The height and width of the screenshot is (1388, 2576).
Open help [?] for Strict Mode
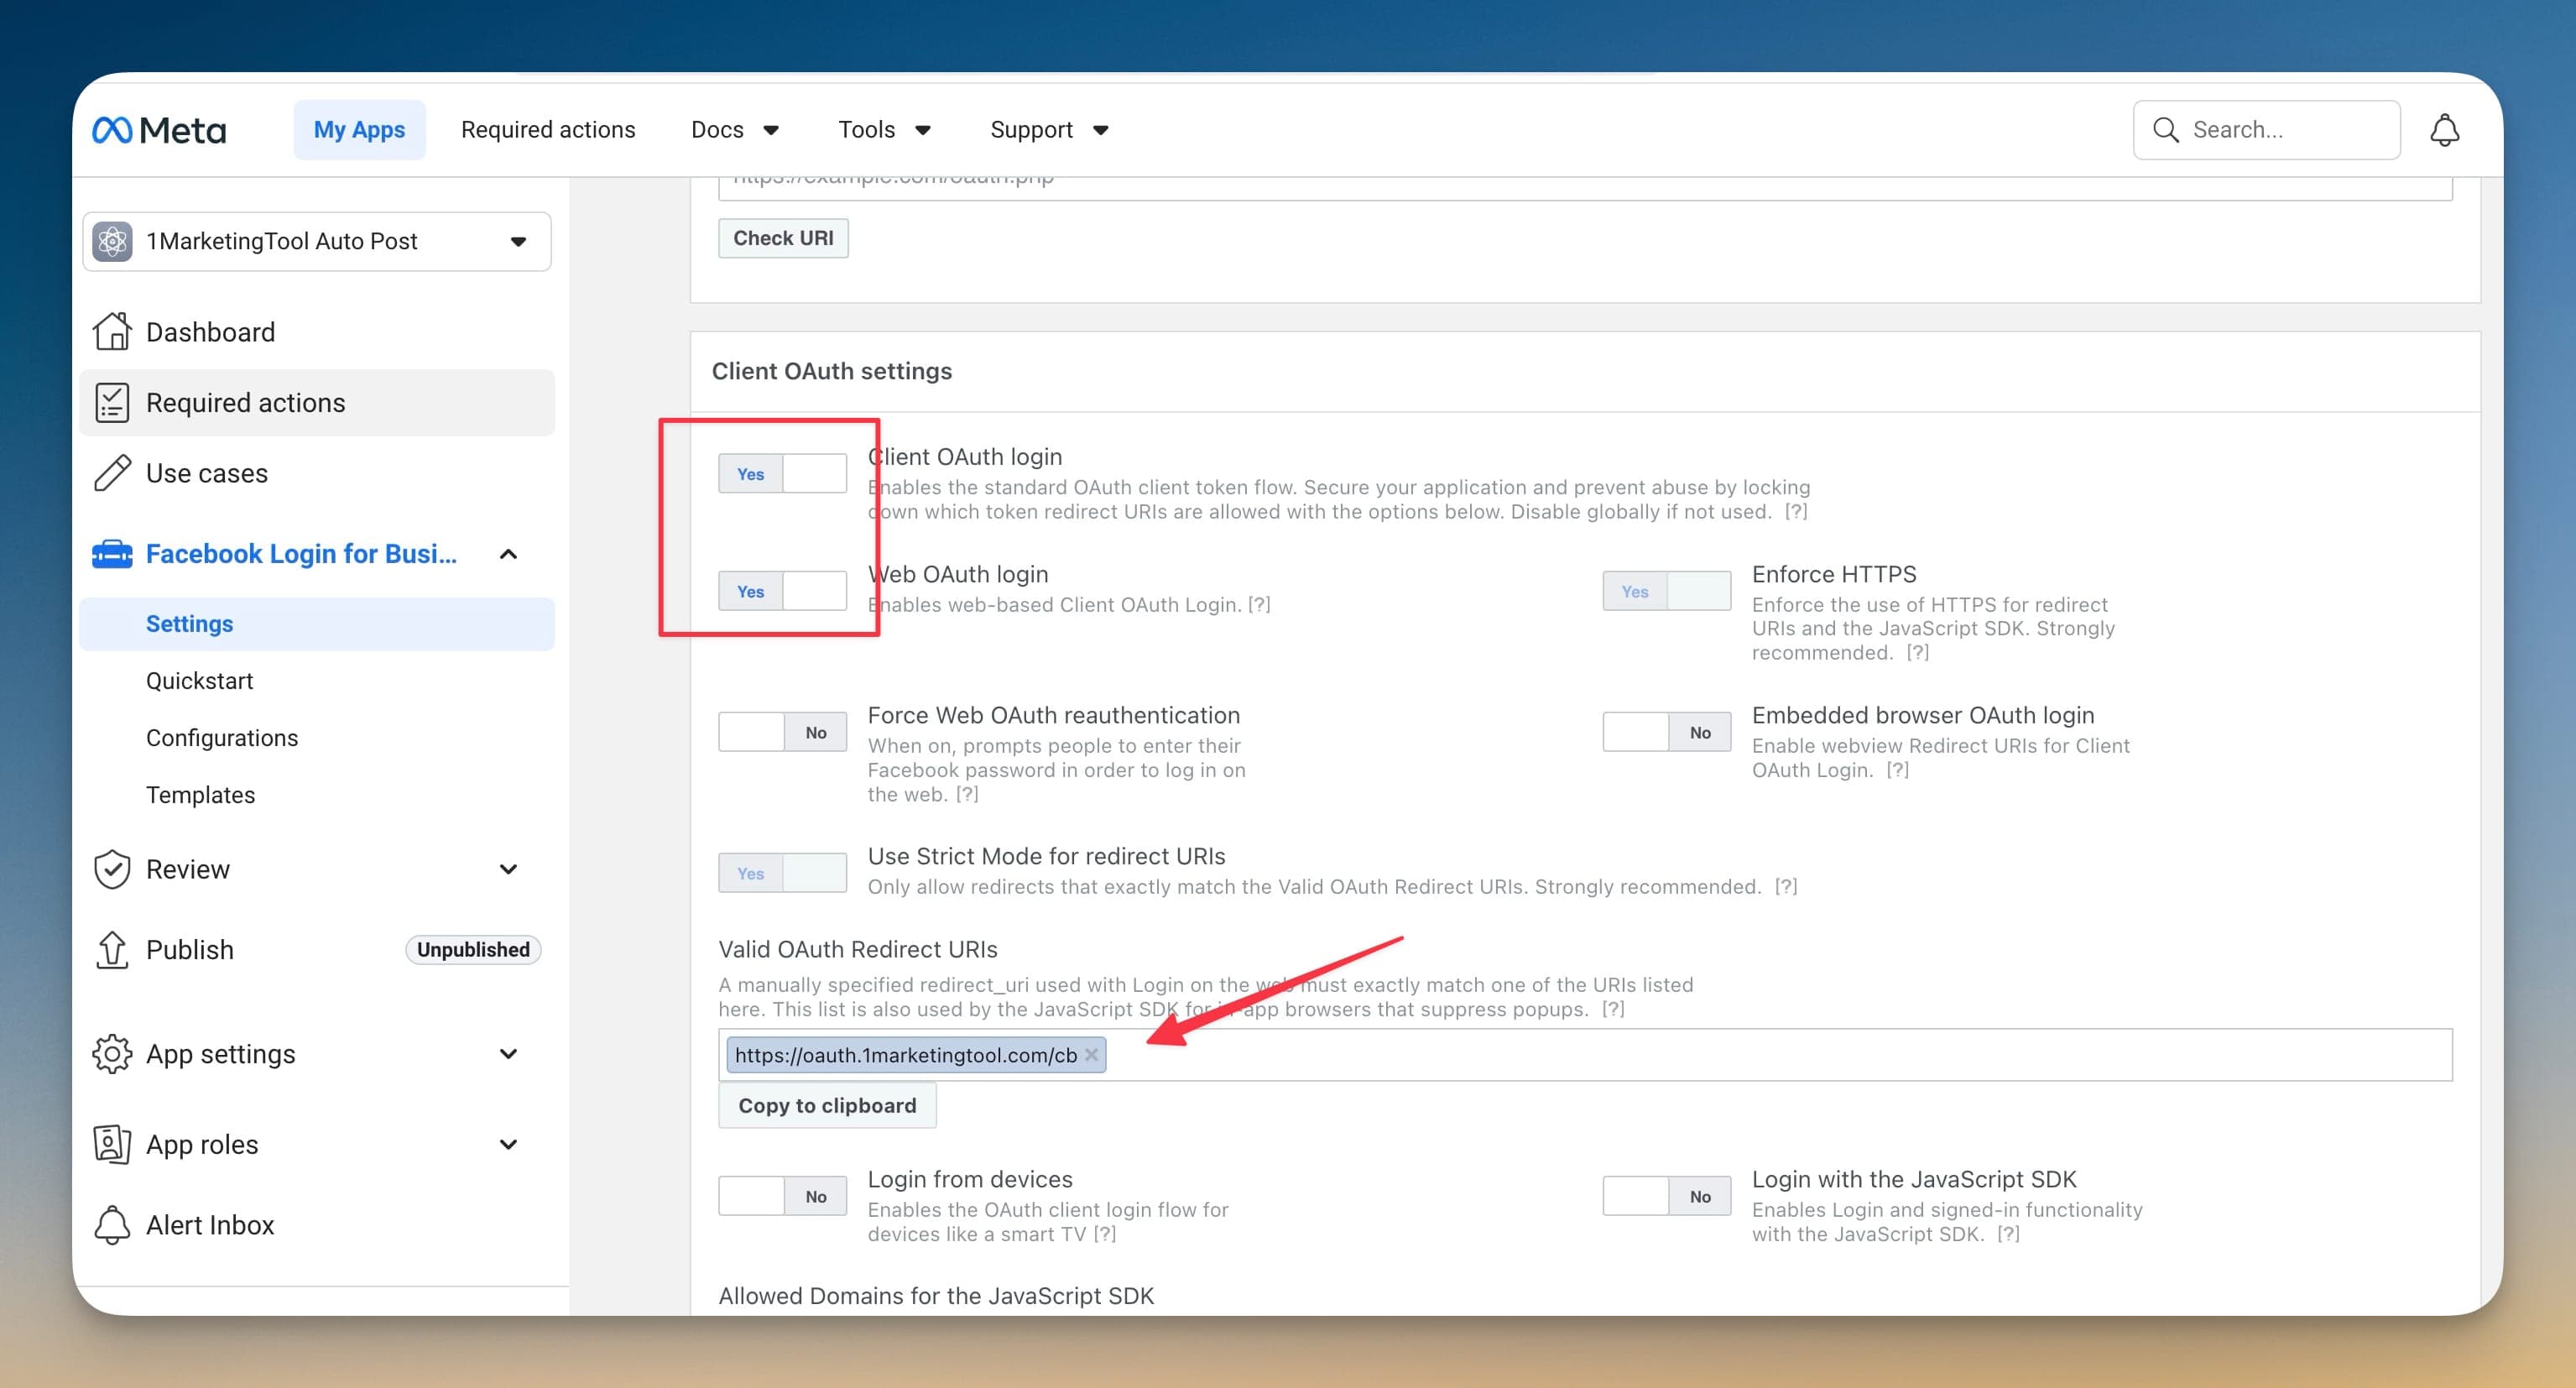(x=1786, y=886)
